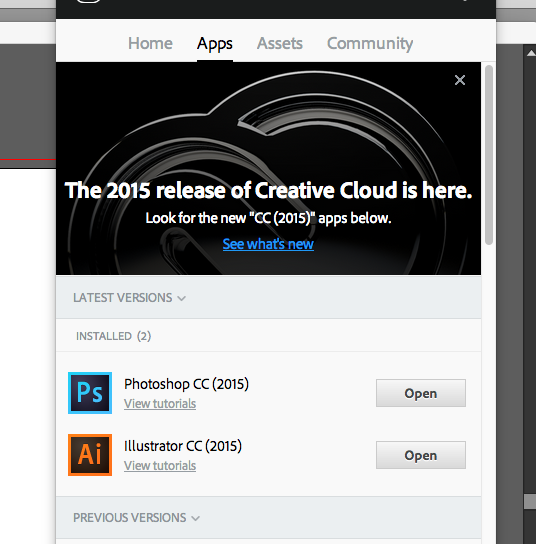The height and width of the screenshot is (544, 536).
Task: Click the background window's scroll up arrow
Action: [530, 53]
